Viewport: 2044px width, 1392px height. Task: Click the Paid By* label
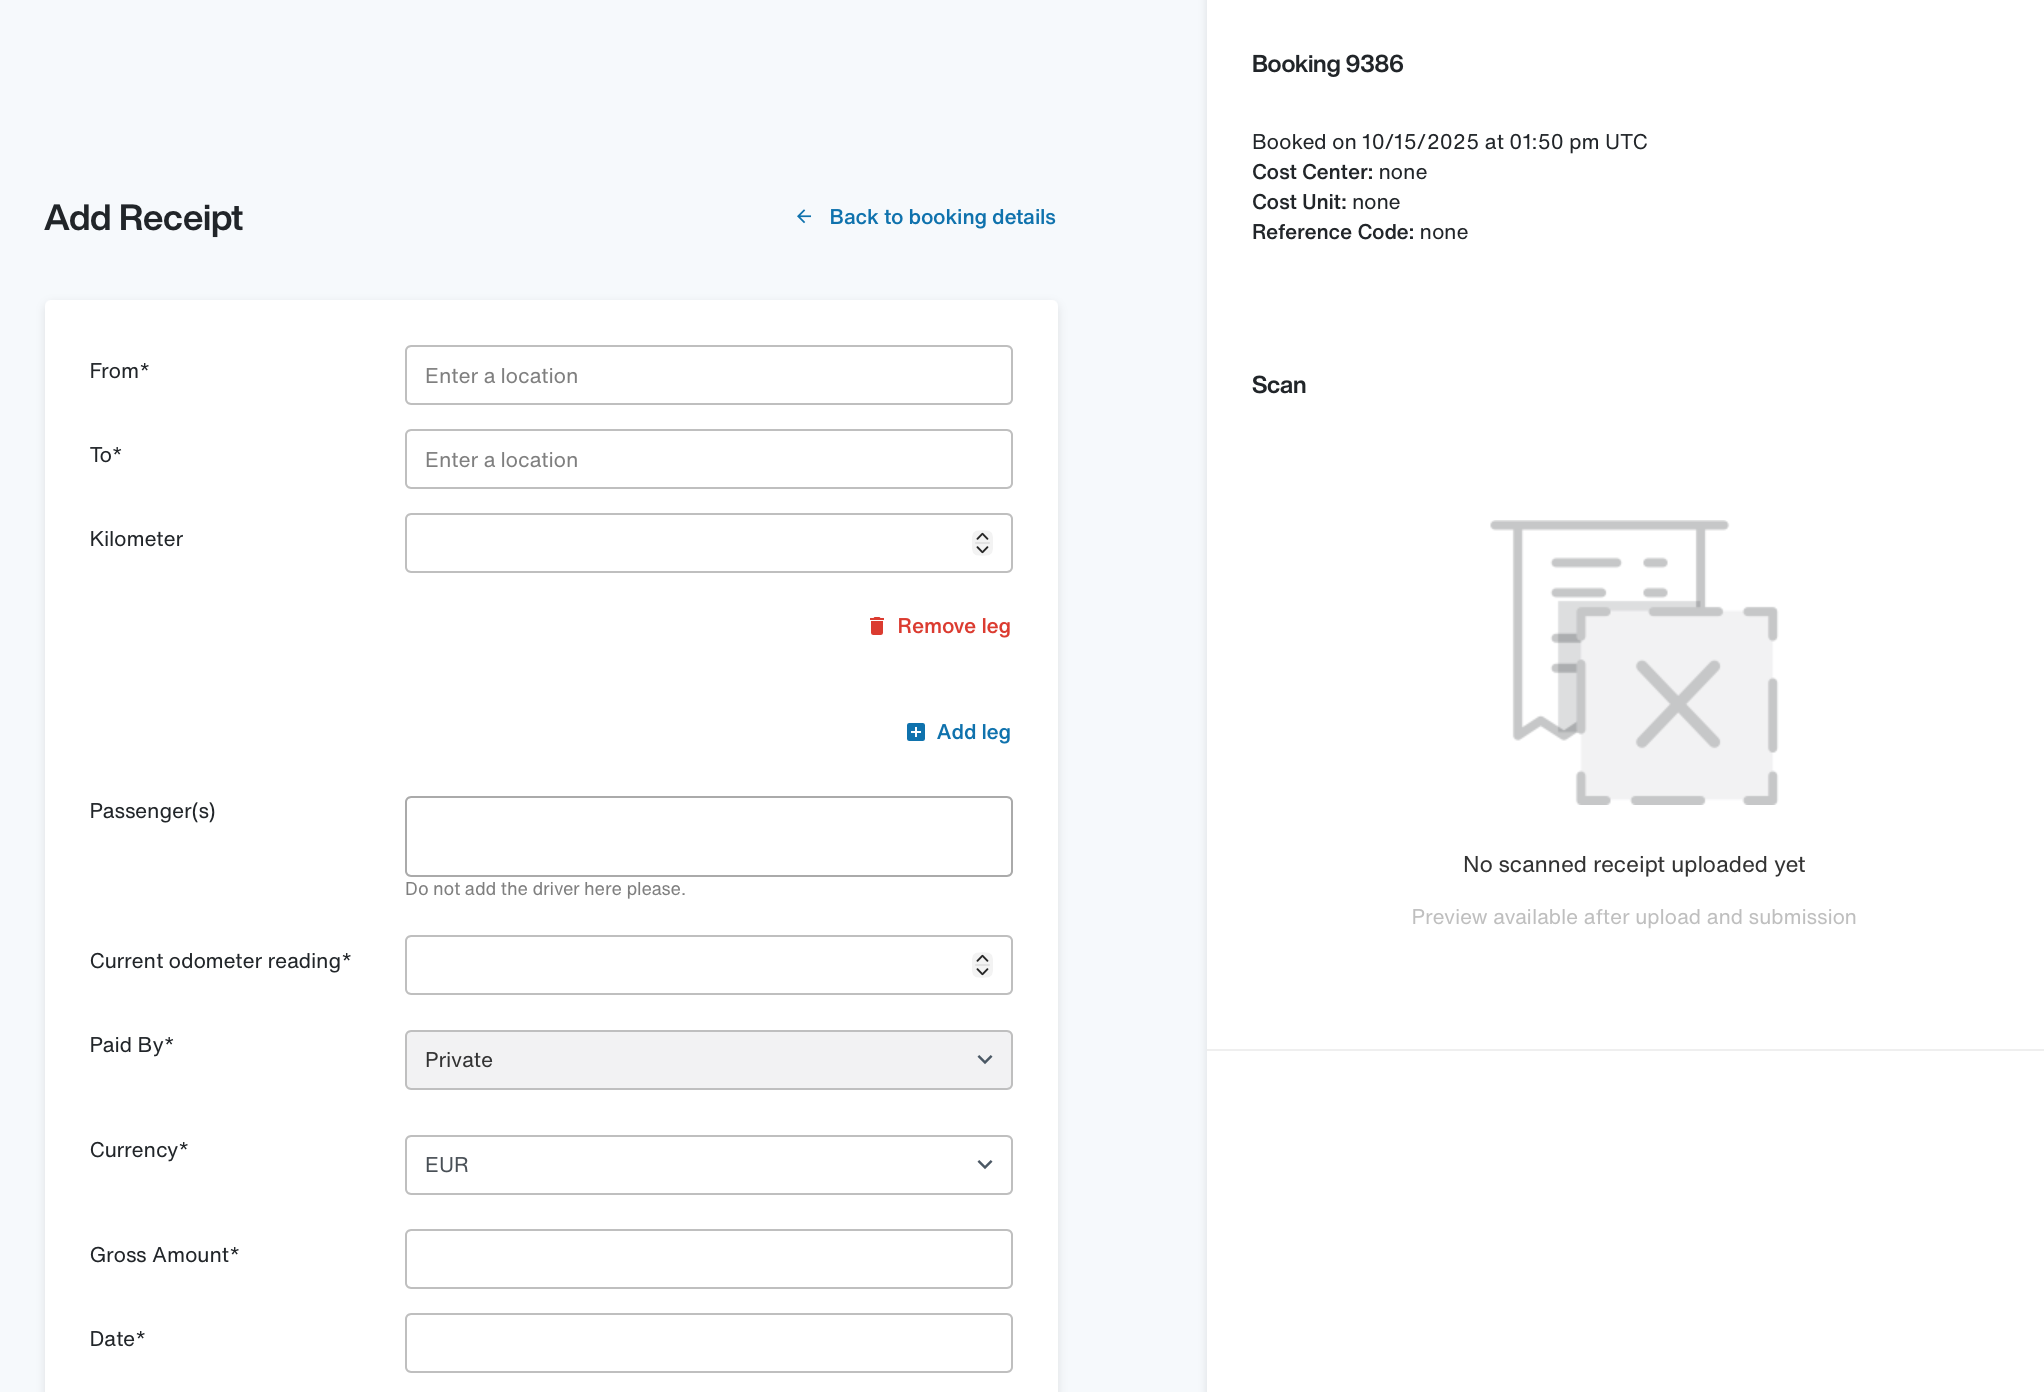(x=131, y=1045)
